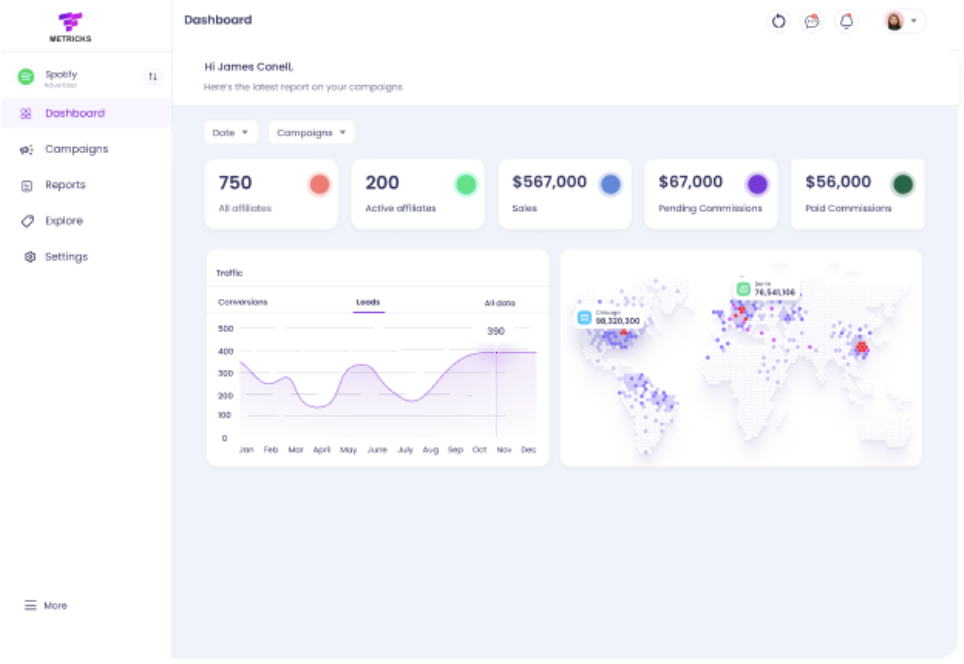Toggle the Spotify account switcher arrows
Screen dimensions: 964x664
[153, 77]
